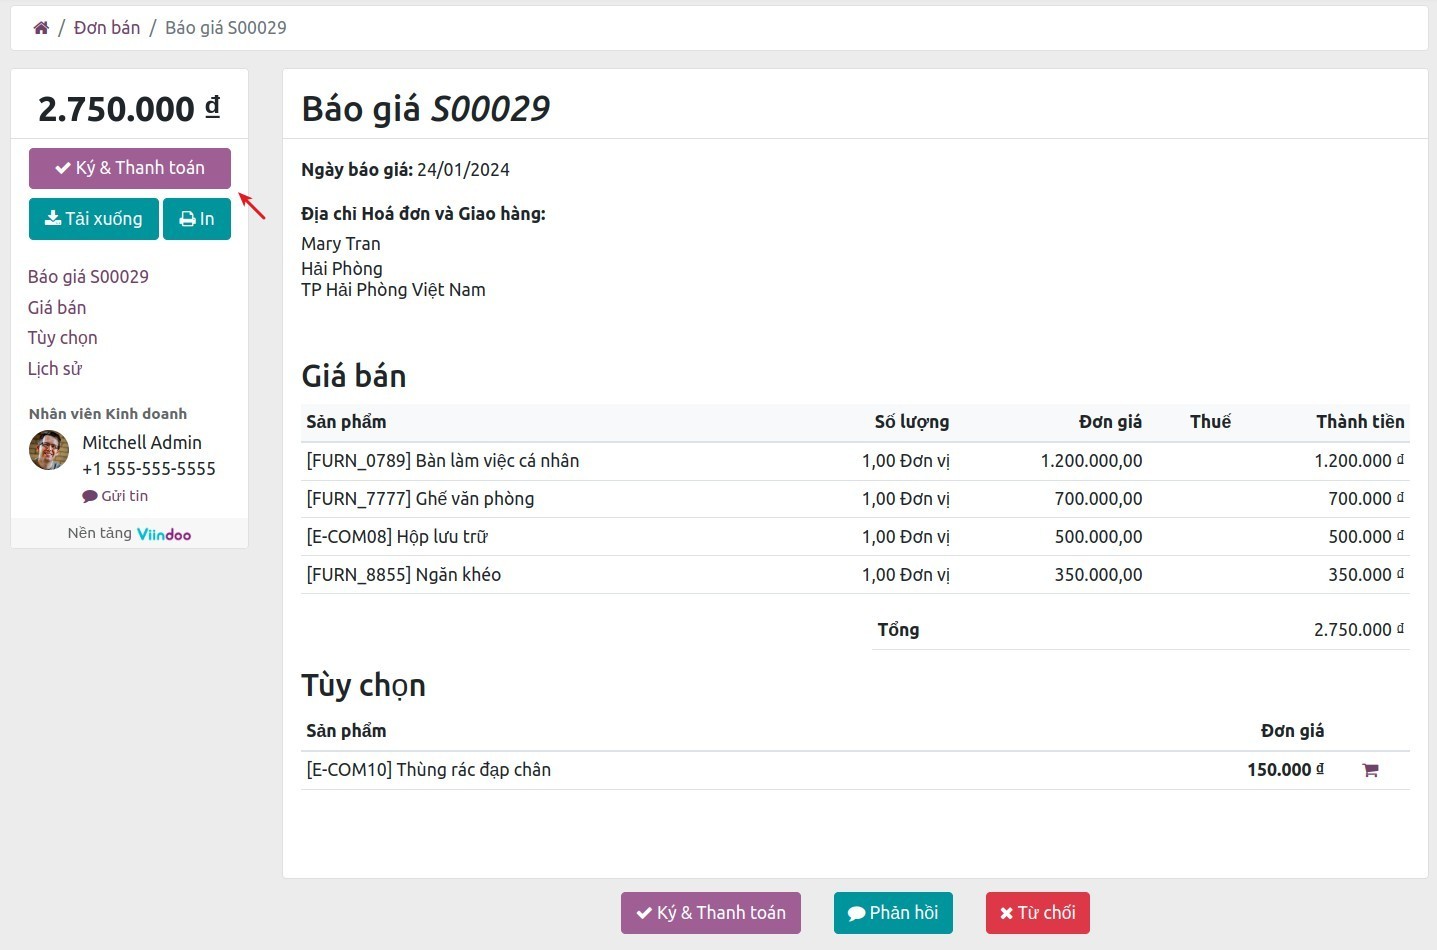This screenshot has height=950, width=1437.
Task: Click the speech bubble icon on the Phản hồi button
Action: pos(857,912)
